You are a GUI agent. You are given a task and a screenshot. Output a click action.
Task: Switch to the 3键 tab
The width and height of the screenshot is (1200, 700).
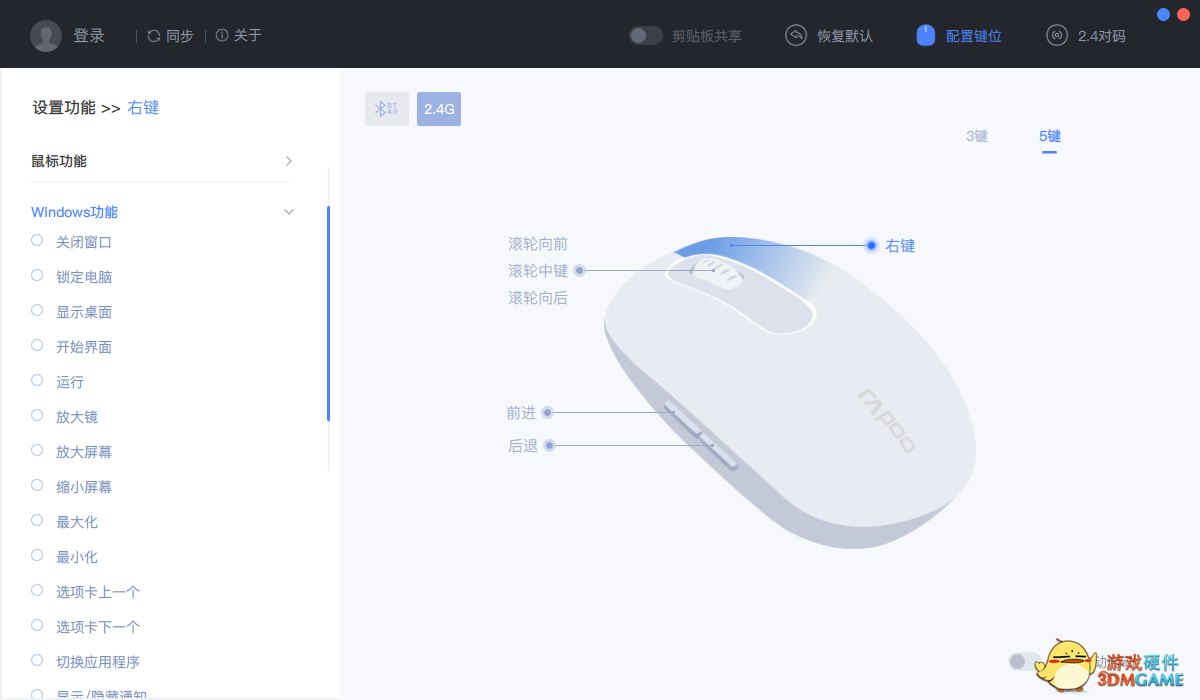click(x=977, y=136)
